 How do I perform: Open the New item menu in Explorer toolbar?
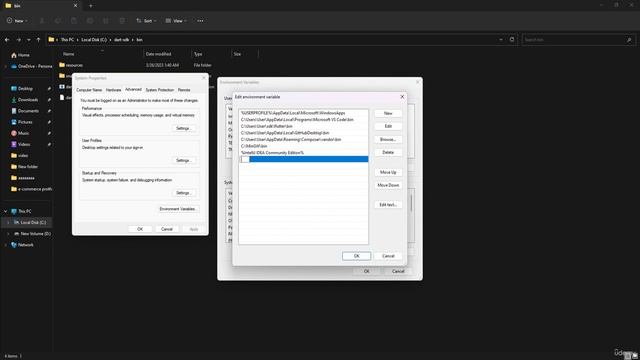point(17,21)
